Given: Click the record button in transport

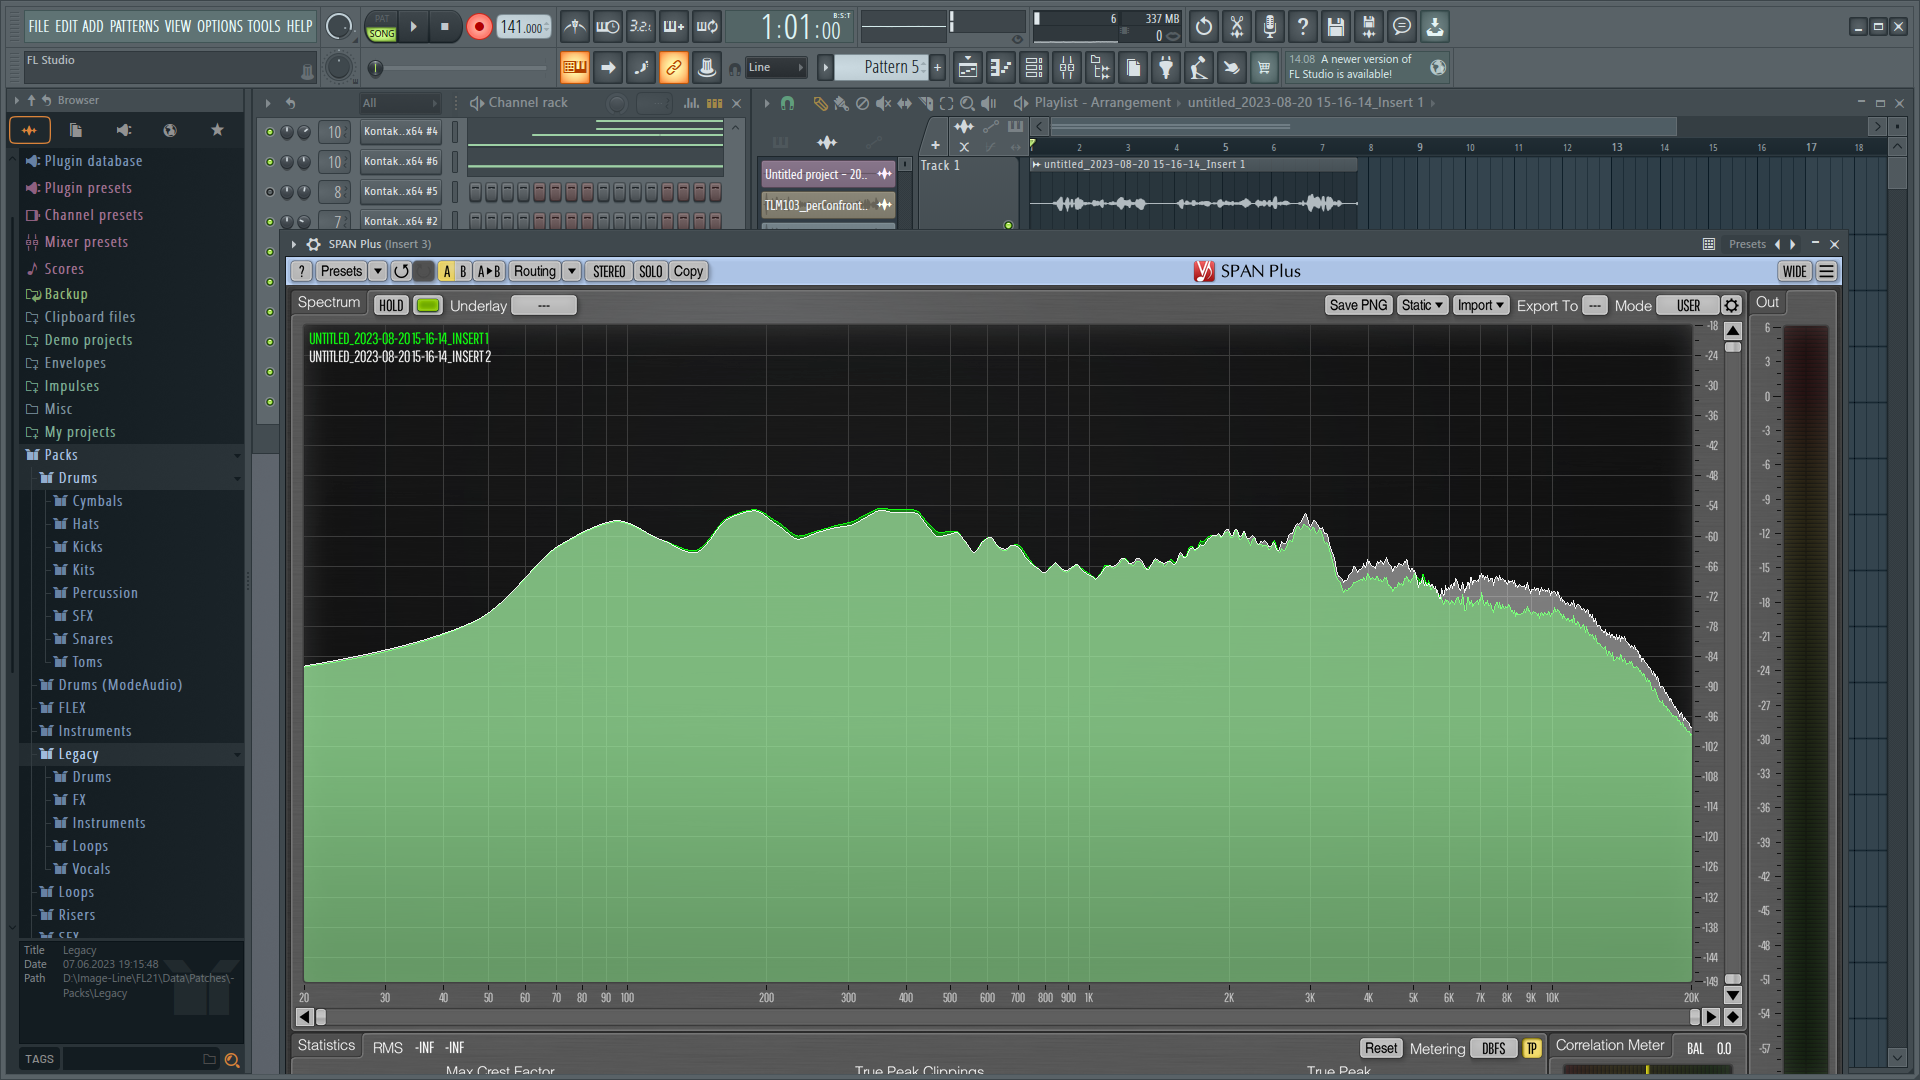Looking at the screenshot, I should point(479,27).
